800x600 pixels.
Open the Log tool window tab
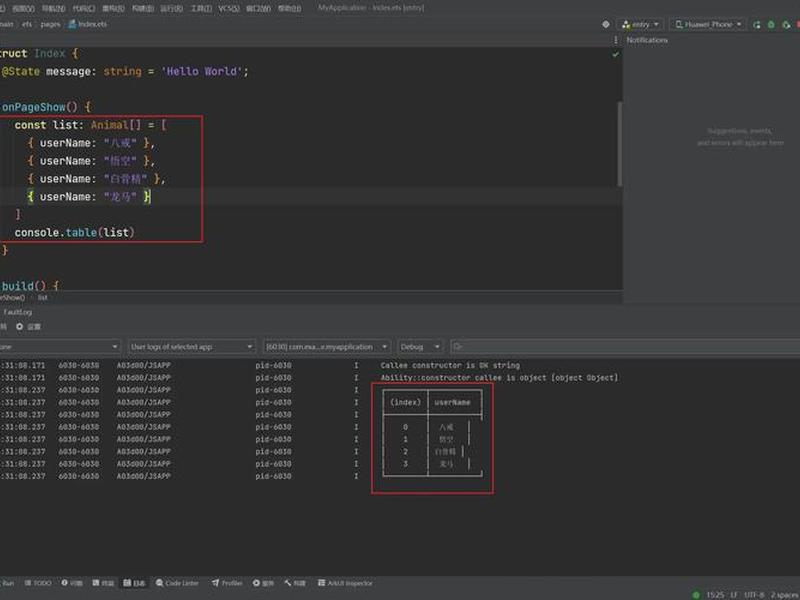point(134,583)
